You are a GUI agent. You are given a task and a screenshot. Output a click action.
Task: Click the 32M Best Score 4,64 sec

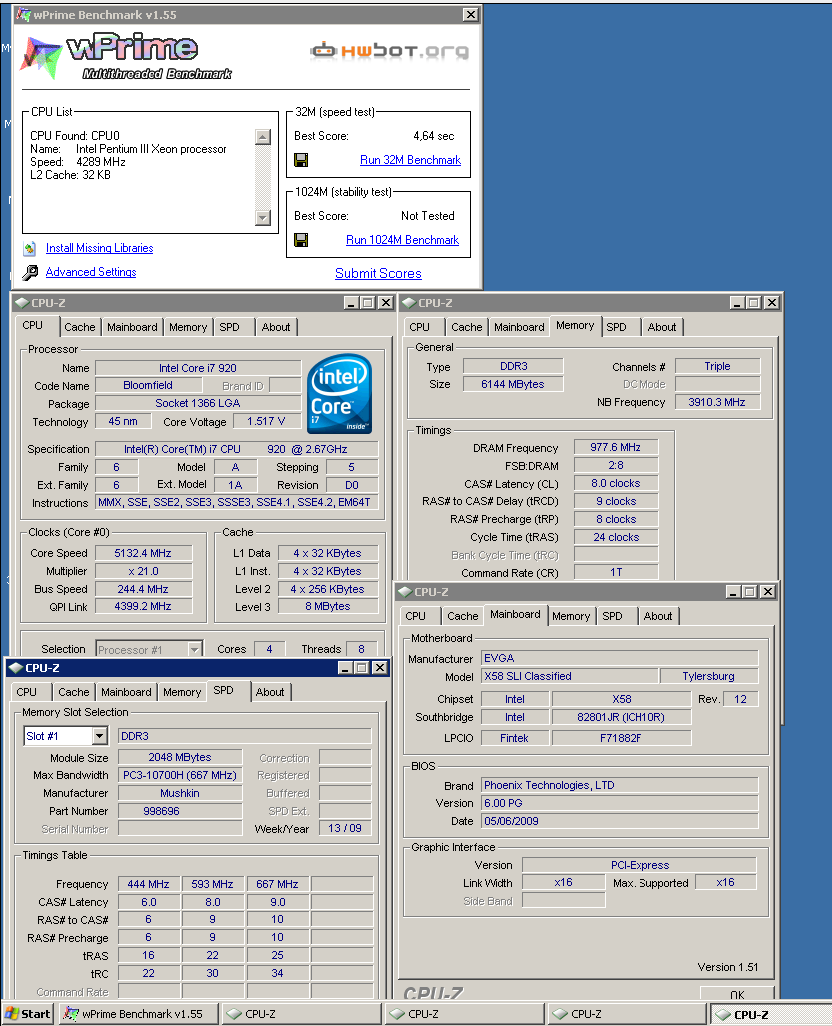tap(434, 136)
